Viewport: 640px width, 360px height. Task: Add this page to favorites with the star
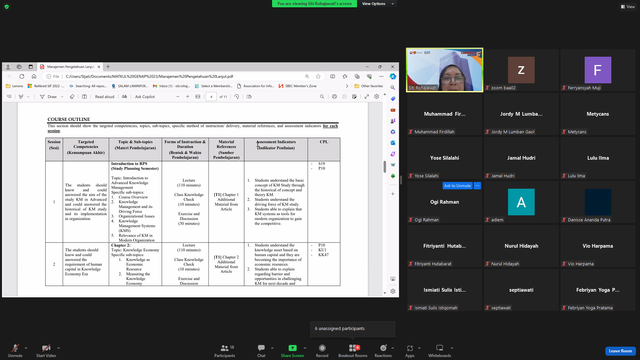click(x=318, y=76)
